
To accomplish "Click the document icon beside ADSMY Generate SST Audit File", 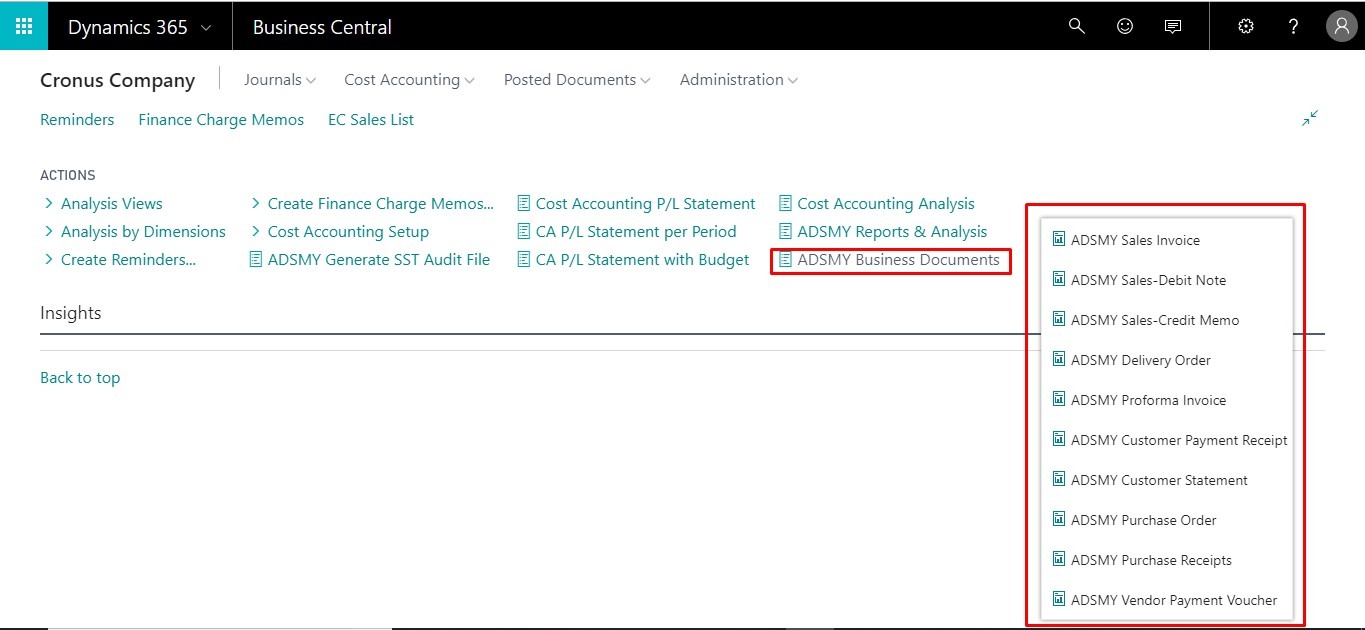I will (x=255, y=260).
